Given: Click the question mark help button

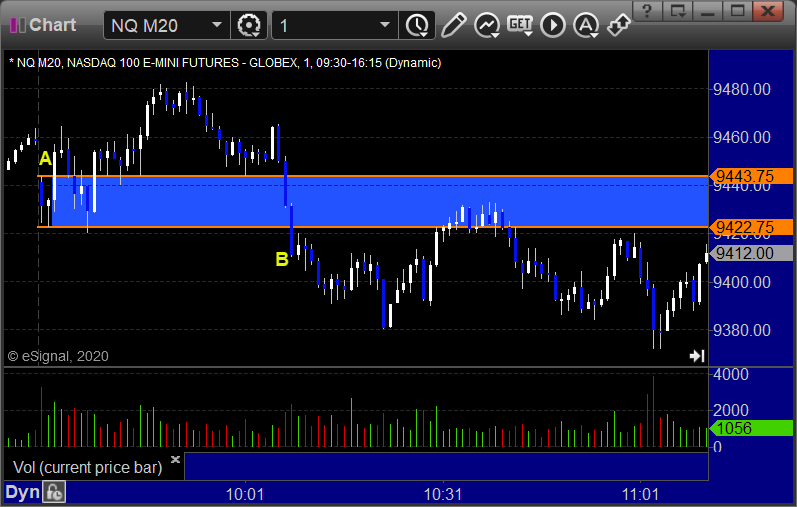Looking at the screenshot, I should coord(647,10).
